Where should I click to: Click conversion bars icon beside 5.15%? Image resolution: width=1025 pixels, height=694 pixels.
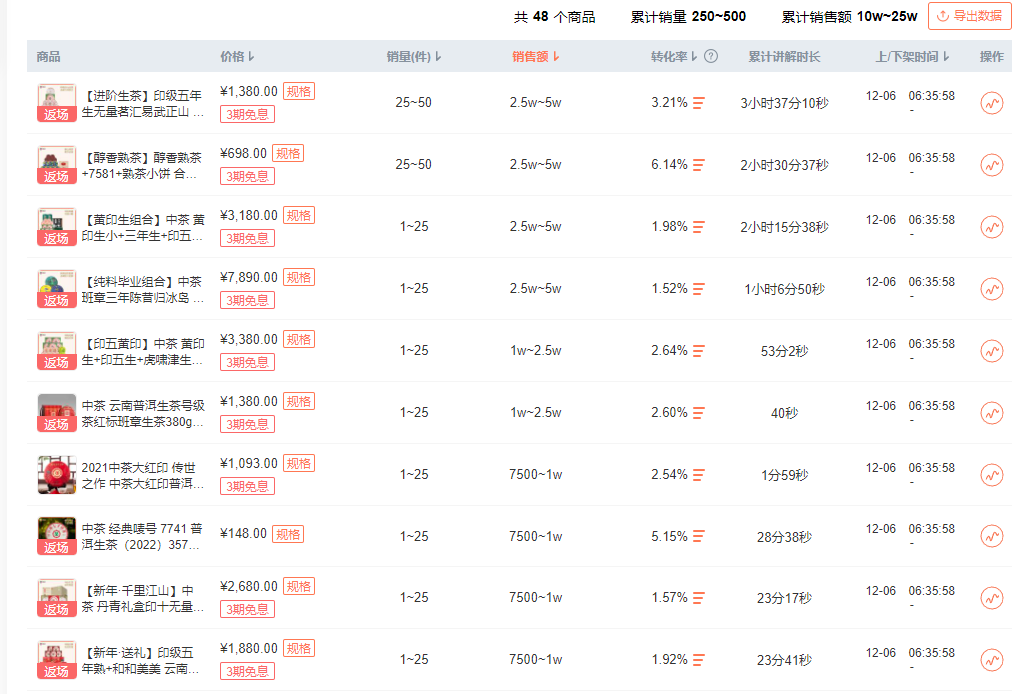[x=699, y=537]
